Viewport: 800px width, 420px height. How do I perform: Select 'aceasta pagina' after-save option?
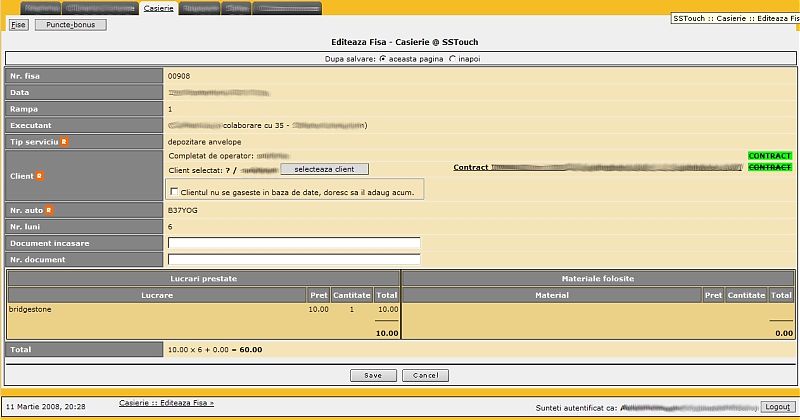383,59
